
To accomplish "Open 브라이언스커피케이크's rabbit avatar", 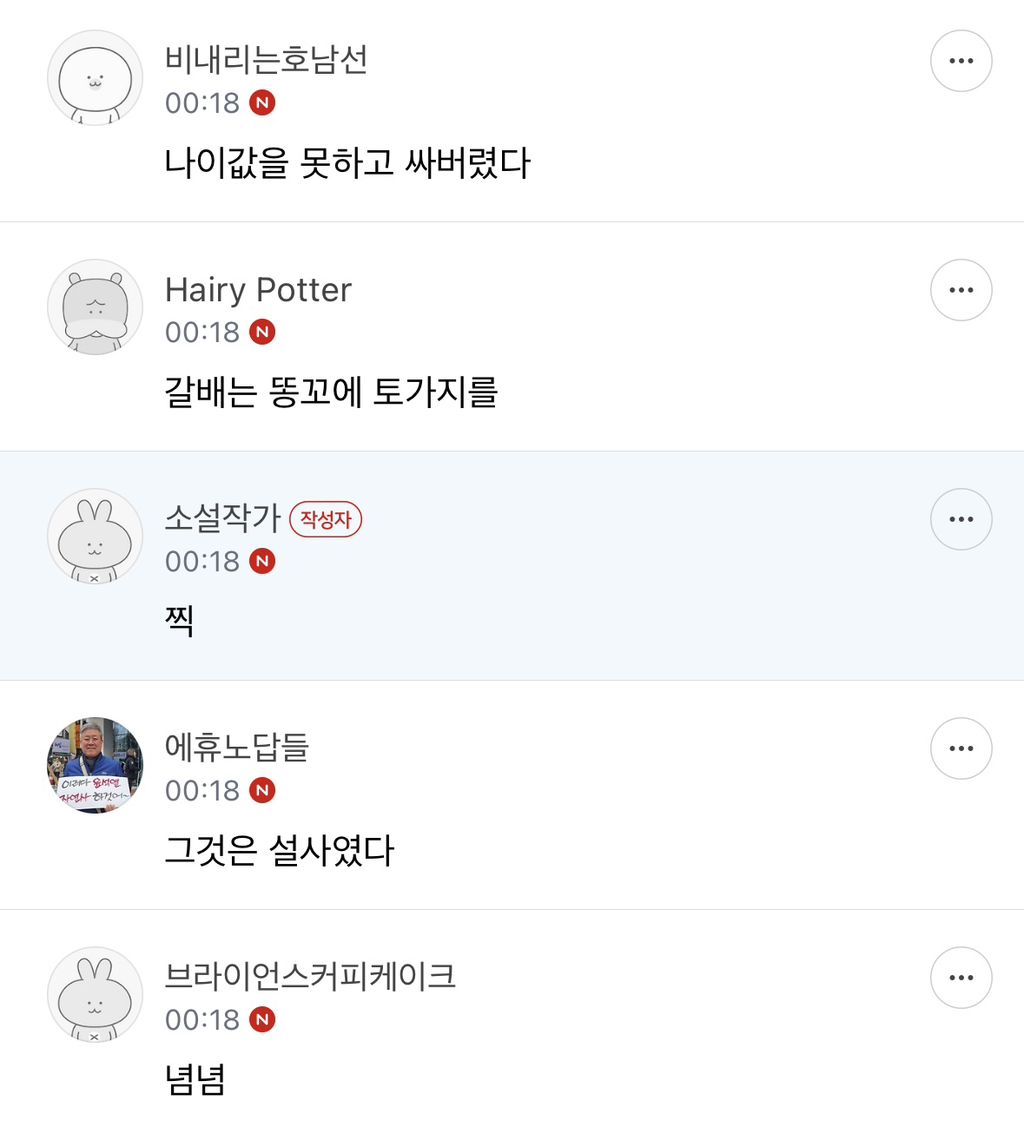I will (x=95, y=994).
